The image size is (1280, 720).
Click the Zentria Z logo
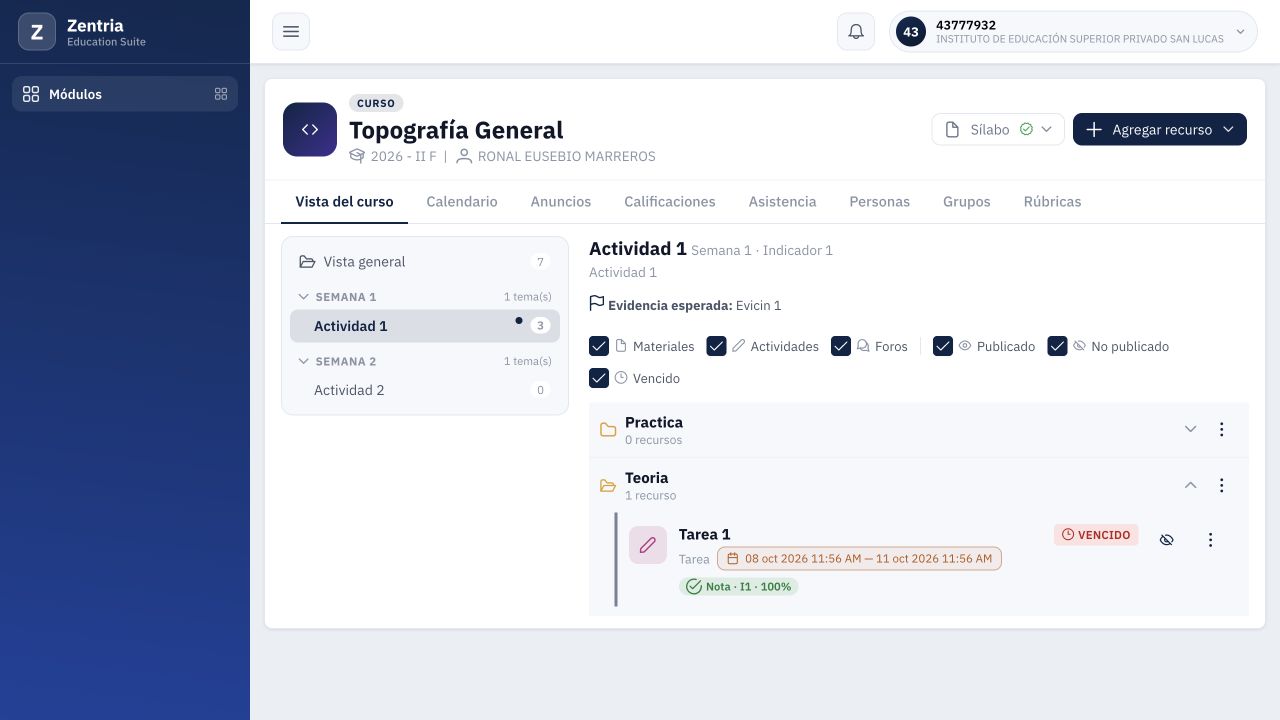[37, 32]
